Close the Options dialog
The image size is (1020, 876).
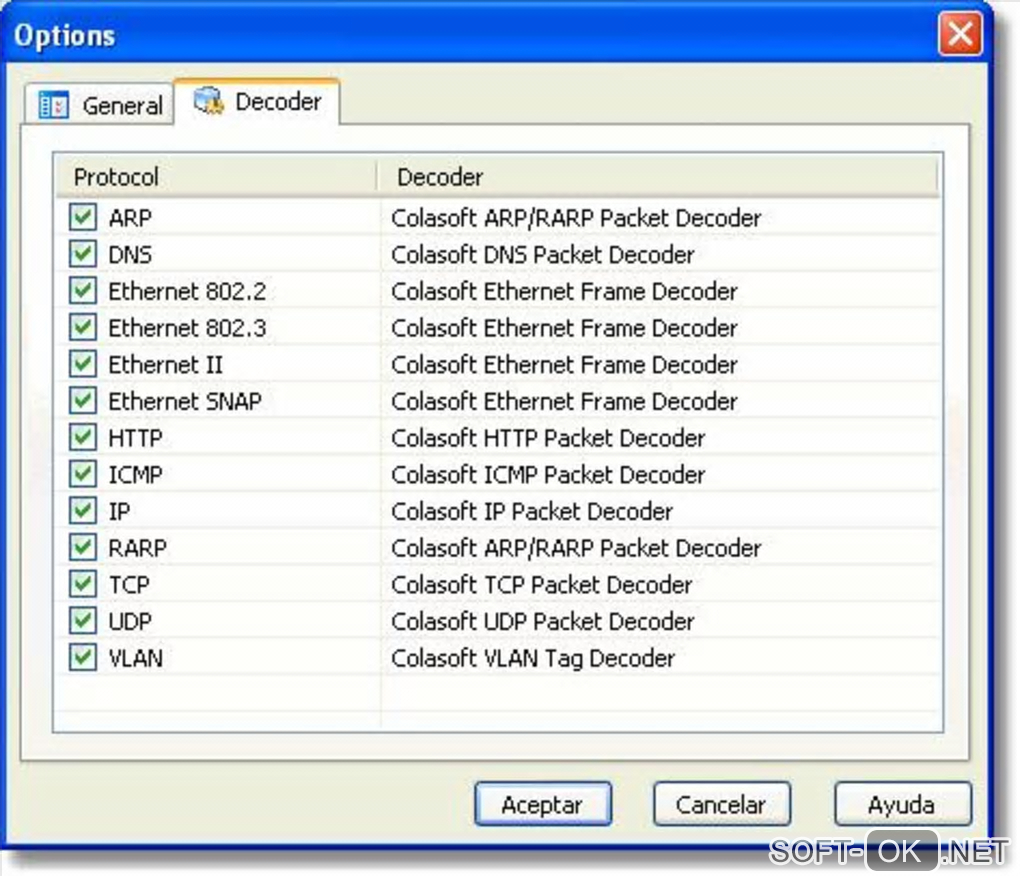(960, 34)
